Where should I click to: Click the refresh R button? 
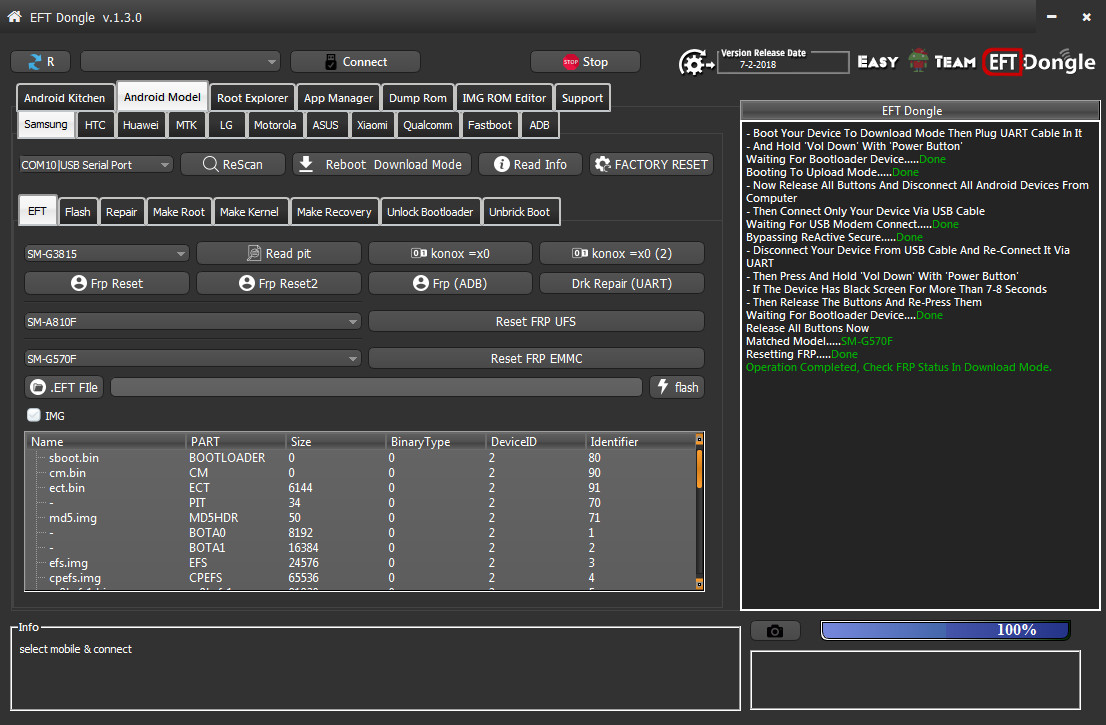(41, 62)
